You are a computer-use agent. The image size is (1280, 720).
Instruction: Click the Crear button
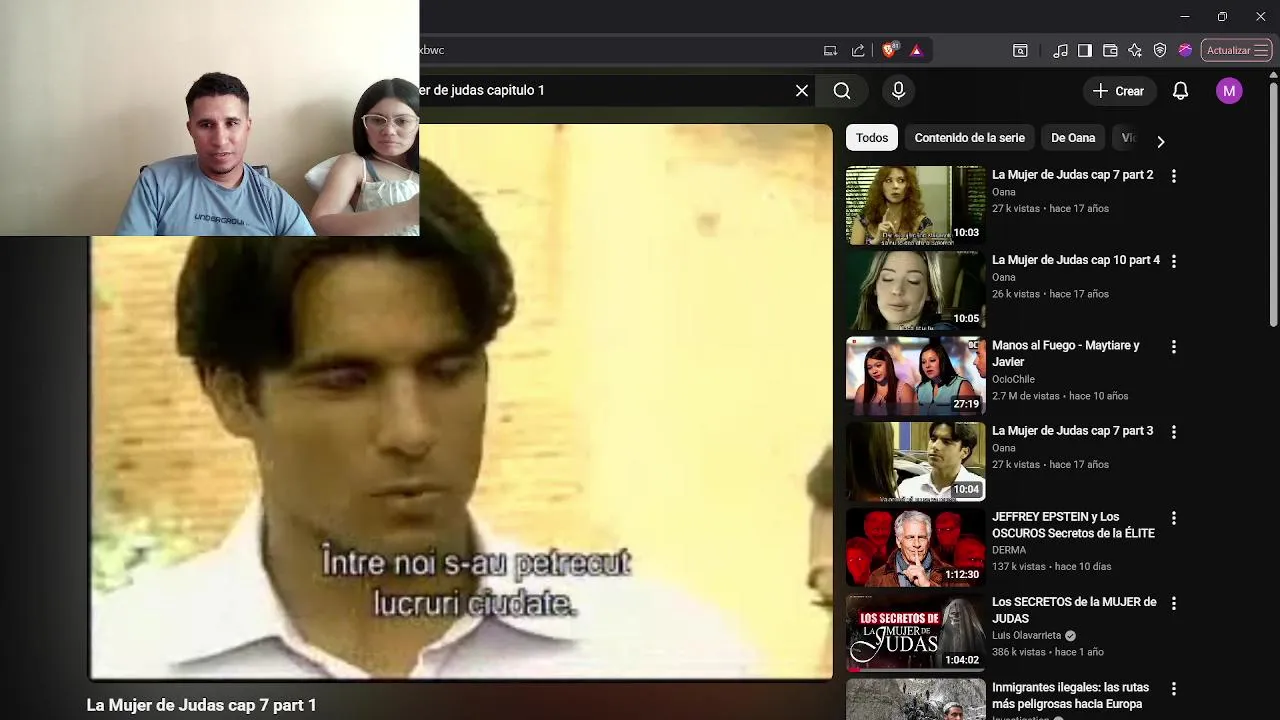(x=1118, y=91)
